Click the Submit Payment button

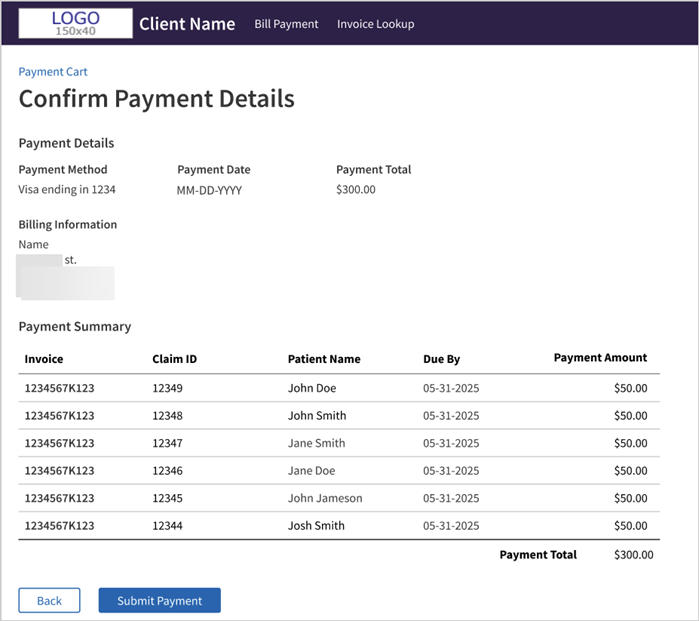pyautogui.click(x=160, y=600)
